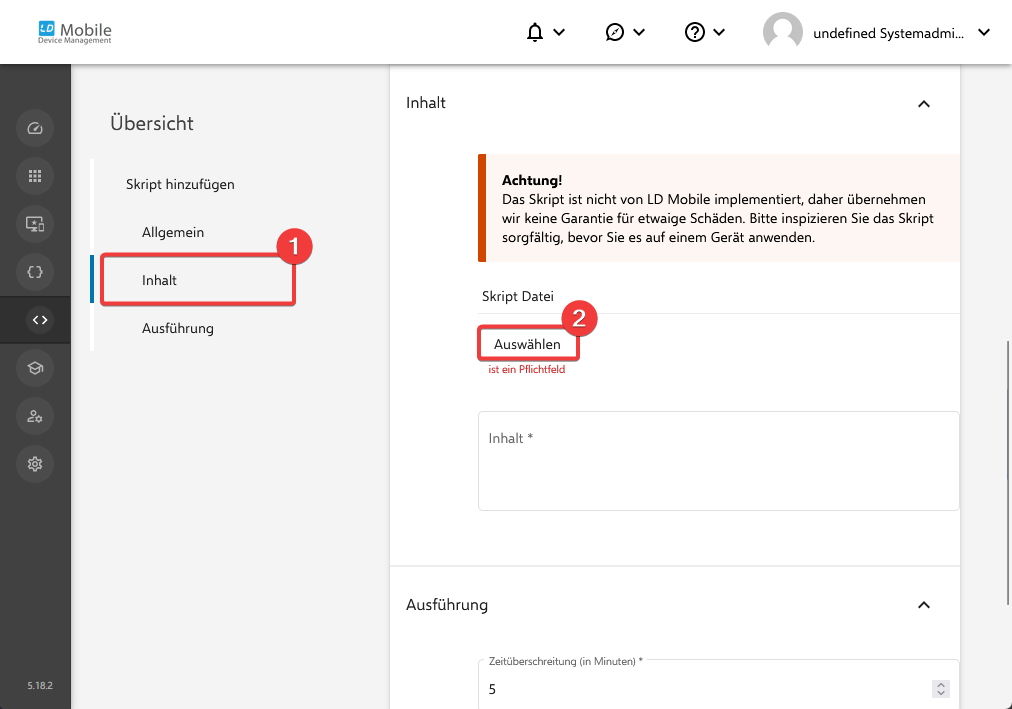Jump to Ausführung in the overview

point(178,328)
